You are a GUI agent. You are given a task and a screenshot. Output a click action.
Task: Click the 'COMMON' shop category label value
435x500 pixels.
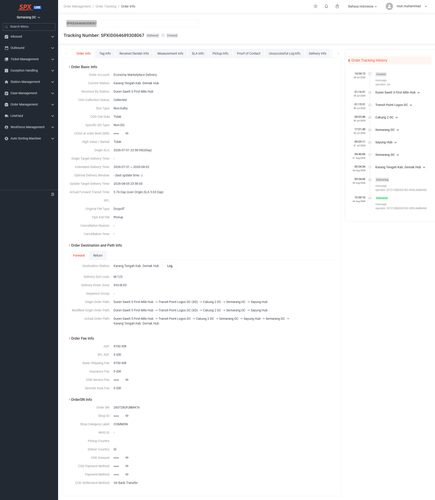pos(121,424)
